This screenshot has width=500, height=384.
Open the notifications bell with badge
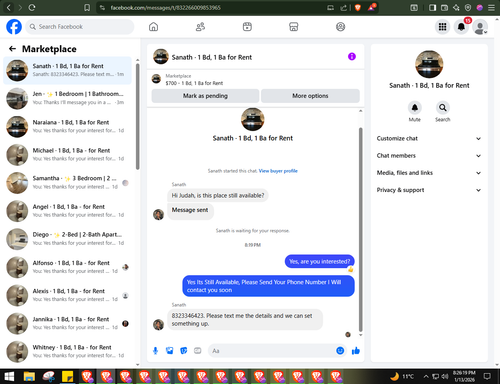click(461, 27)
